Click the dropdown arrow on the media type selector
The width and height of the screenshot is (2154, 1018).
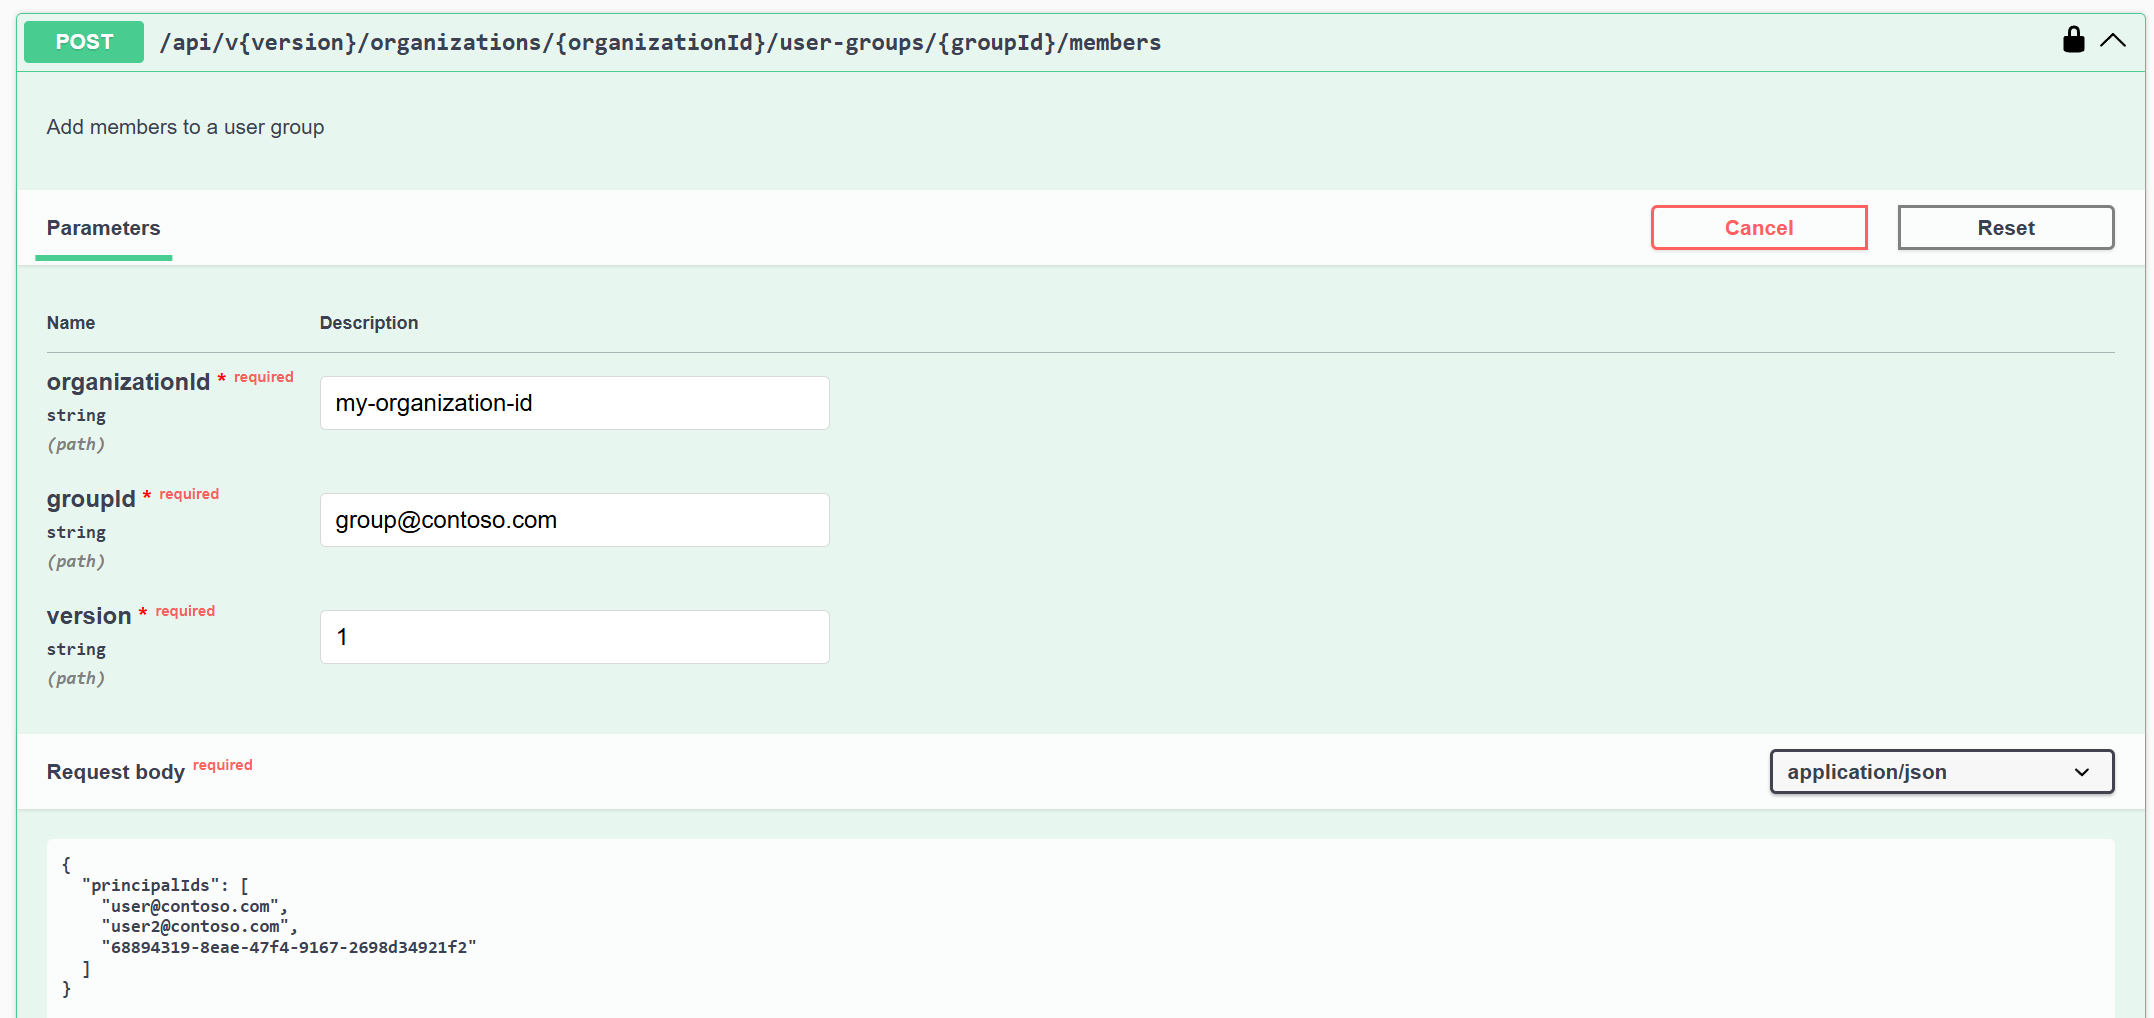2083,772
